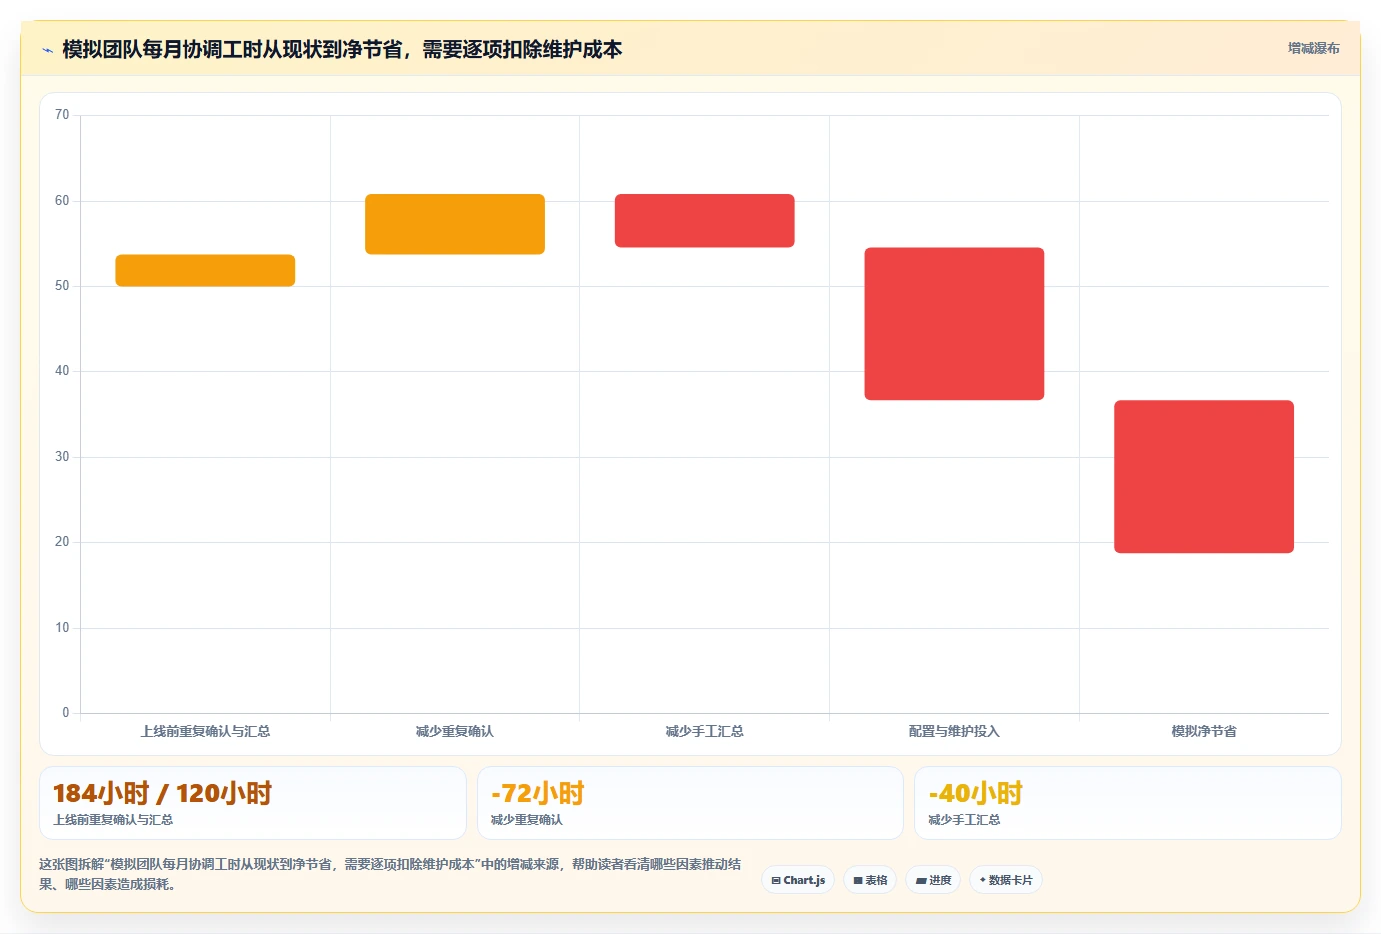
Task: Select the 数据卡片 tag chip
Action: 1006,880
